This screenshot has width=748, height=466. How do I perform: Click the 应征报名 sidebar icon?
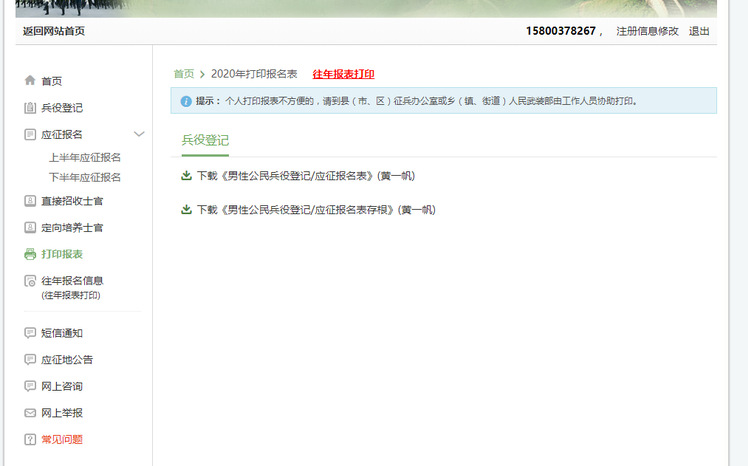pos(30,134)
